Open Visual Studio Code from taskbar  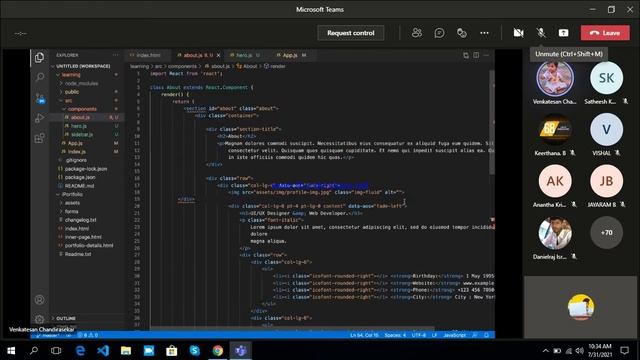tap(103, 350)
